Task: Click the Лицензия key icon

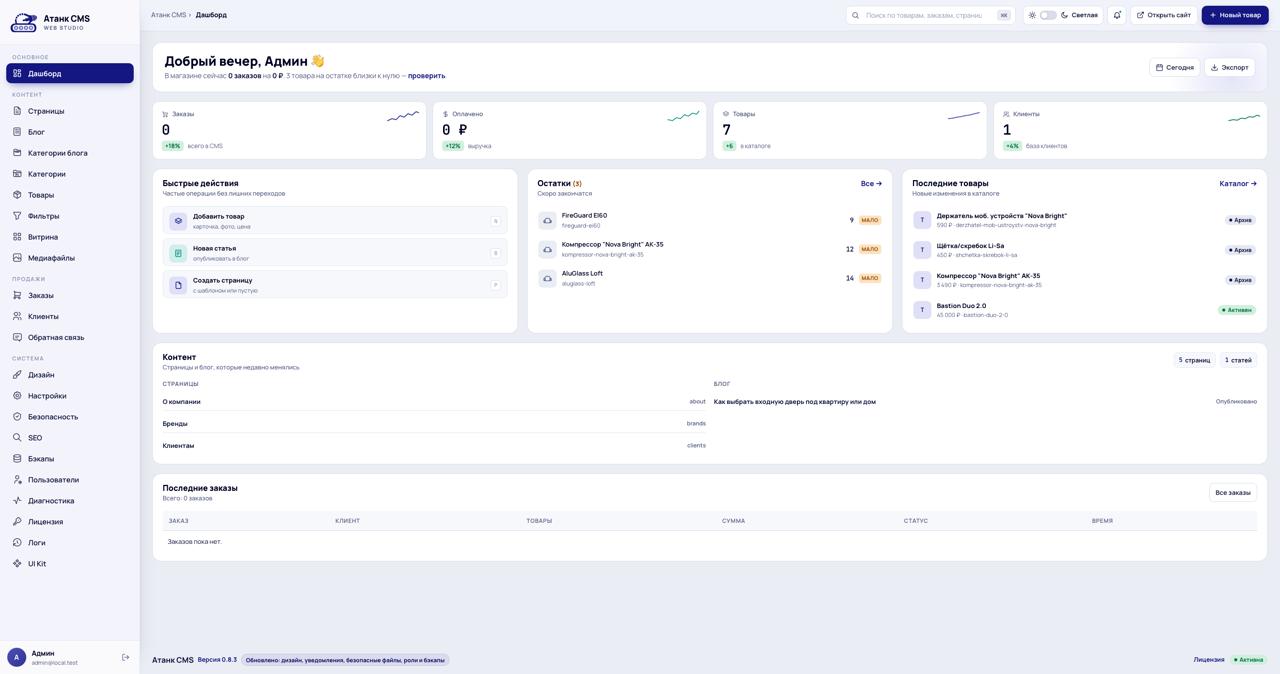Action: [x=17, y=522]
